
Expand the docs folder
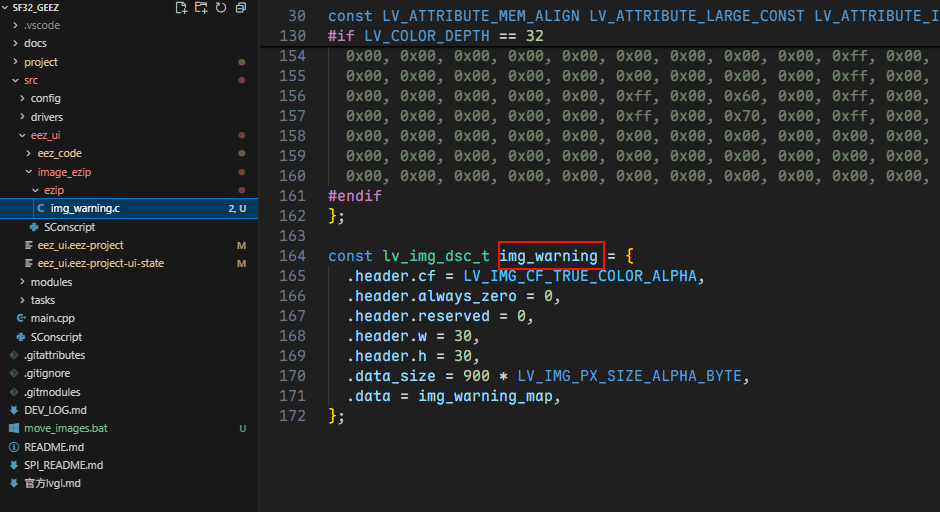click(x=35, y=43)
